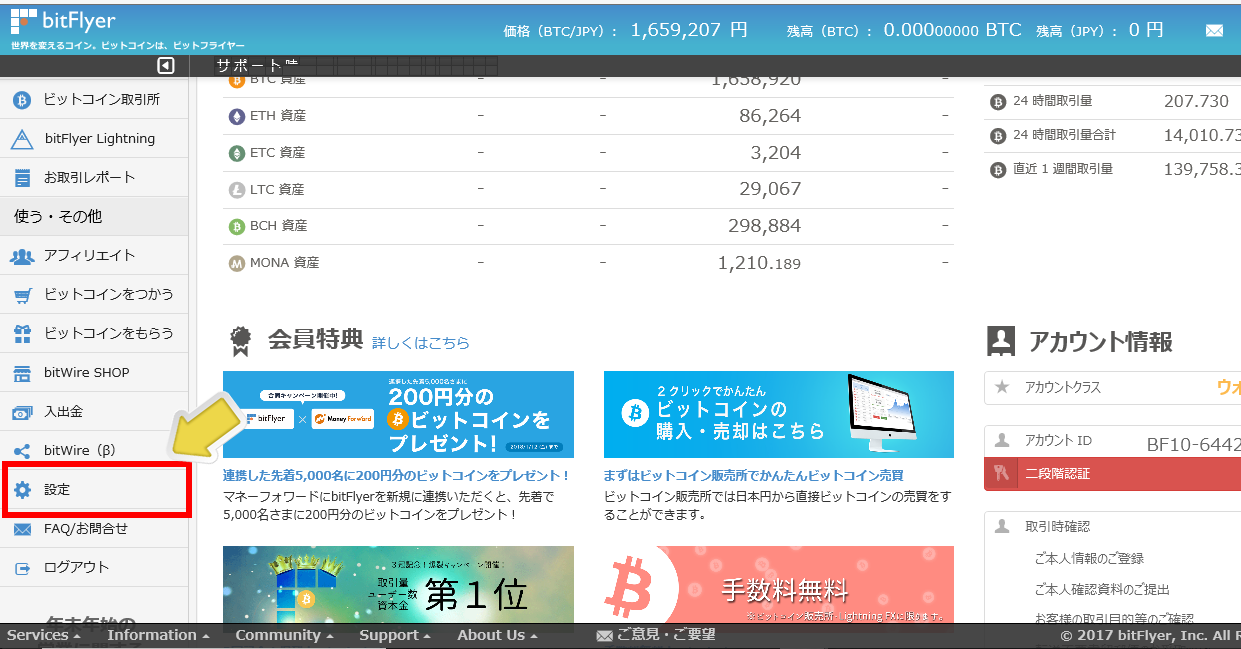The height and width of the screenshot is (649, 1241).
Task: Open the 手数料無料 banner
Action: [x=779, y=586]
